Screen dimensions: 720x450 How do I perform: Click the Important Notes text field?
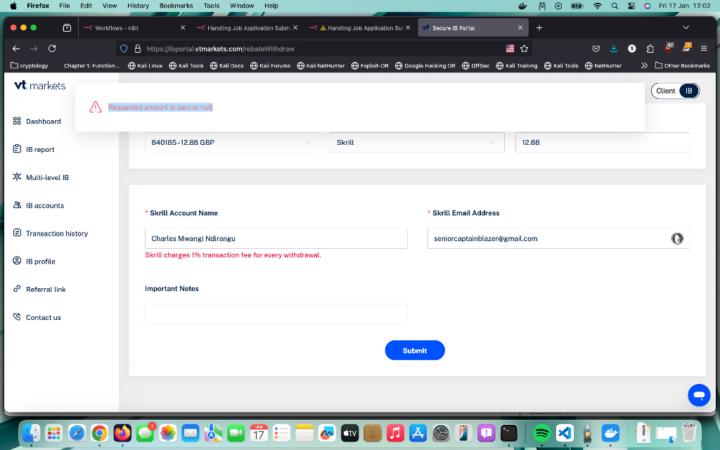point(276,314)
